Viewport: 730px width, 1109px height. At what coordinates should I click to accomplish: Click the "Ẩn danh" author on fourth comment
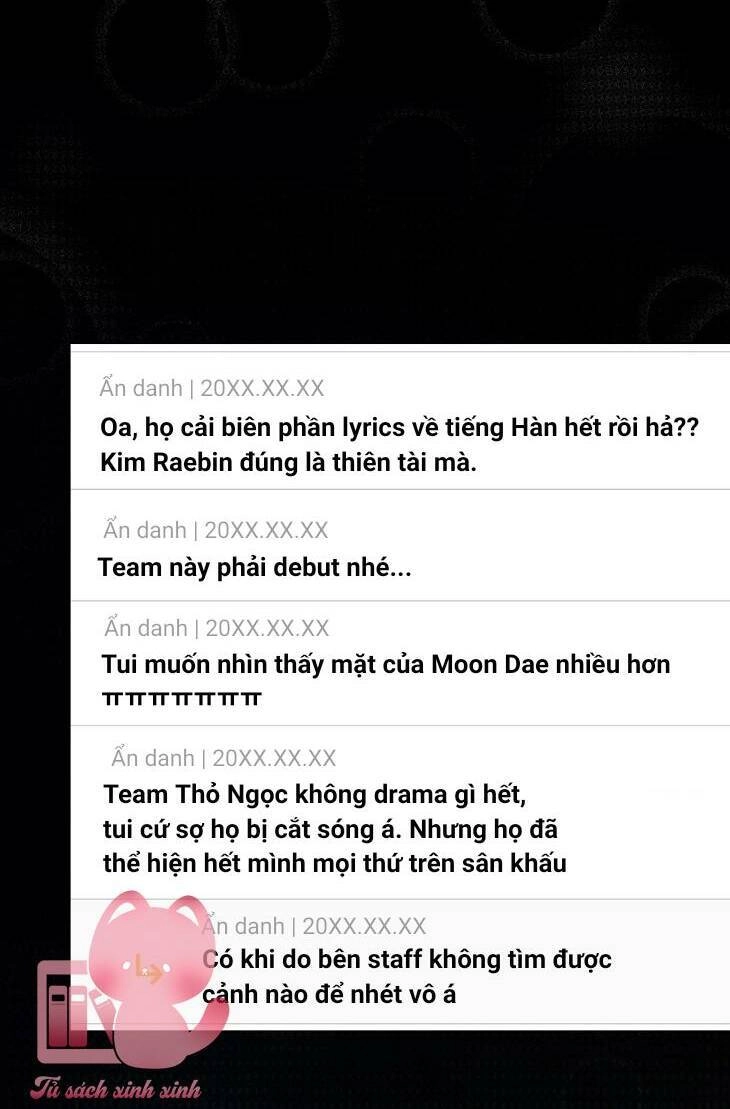click(152, 757)
